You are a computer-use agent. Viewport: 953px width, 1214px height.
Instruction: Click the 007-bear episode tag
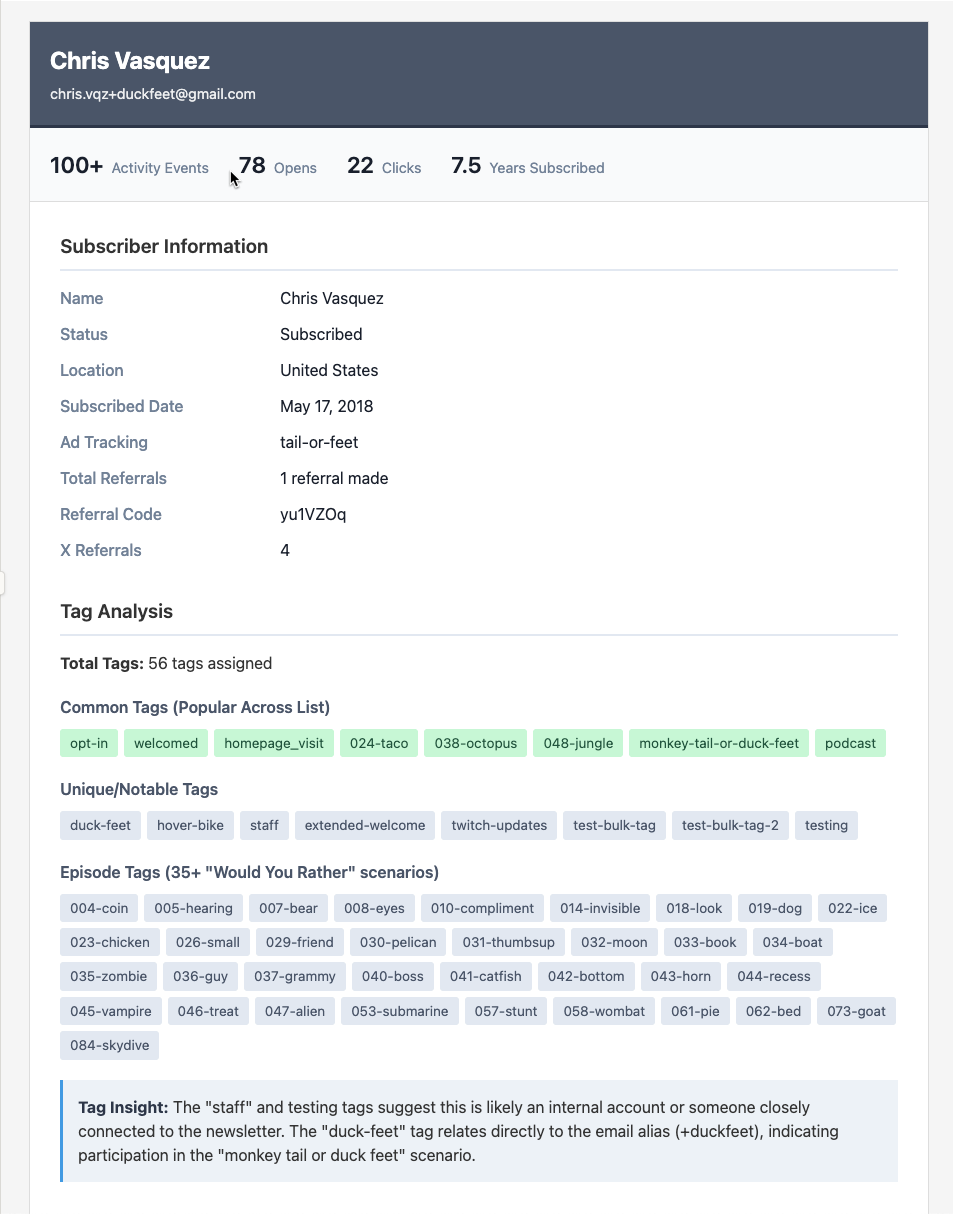[x=288, y=908]
